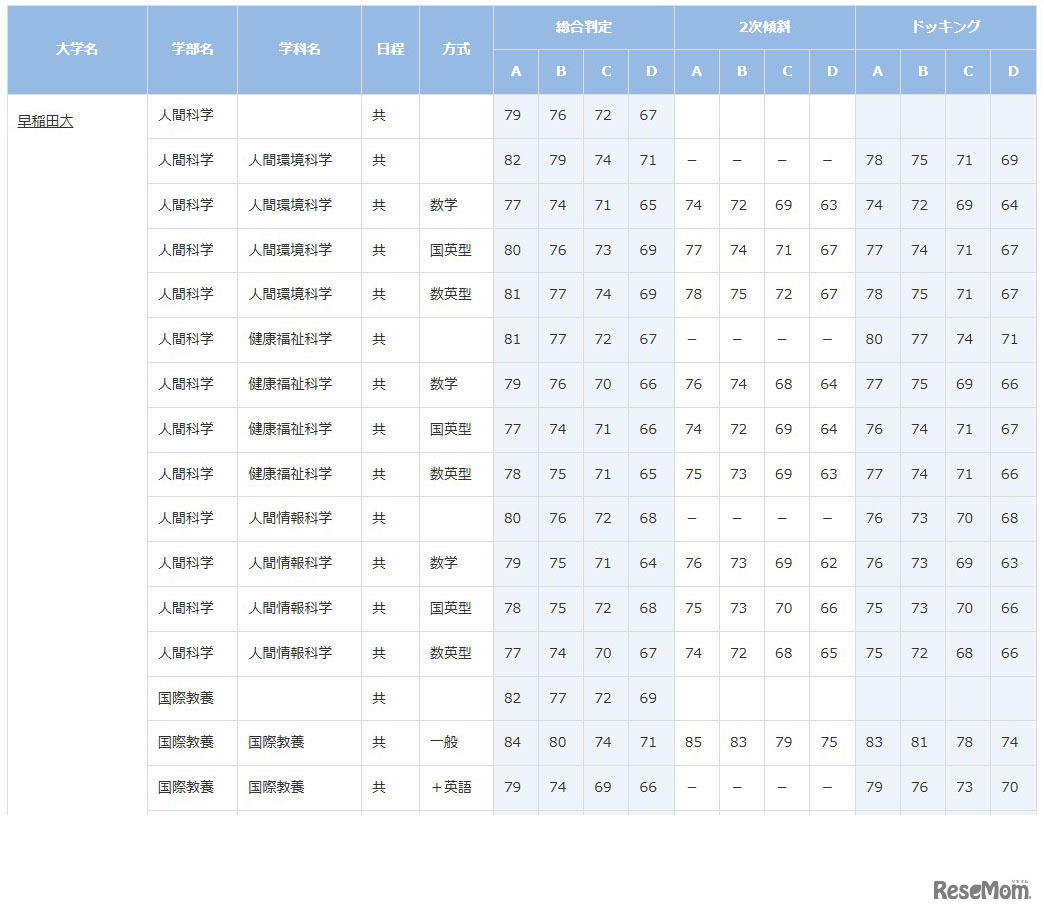
Task: Click the 学部名 column header
Action: [x=192, y=49]
